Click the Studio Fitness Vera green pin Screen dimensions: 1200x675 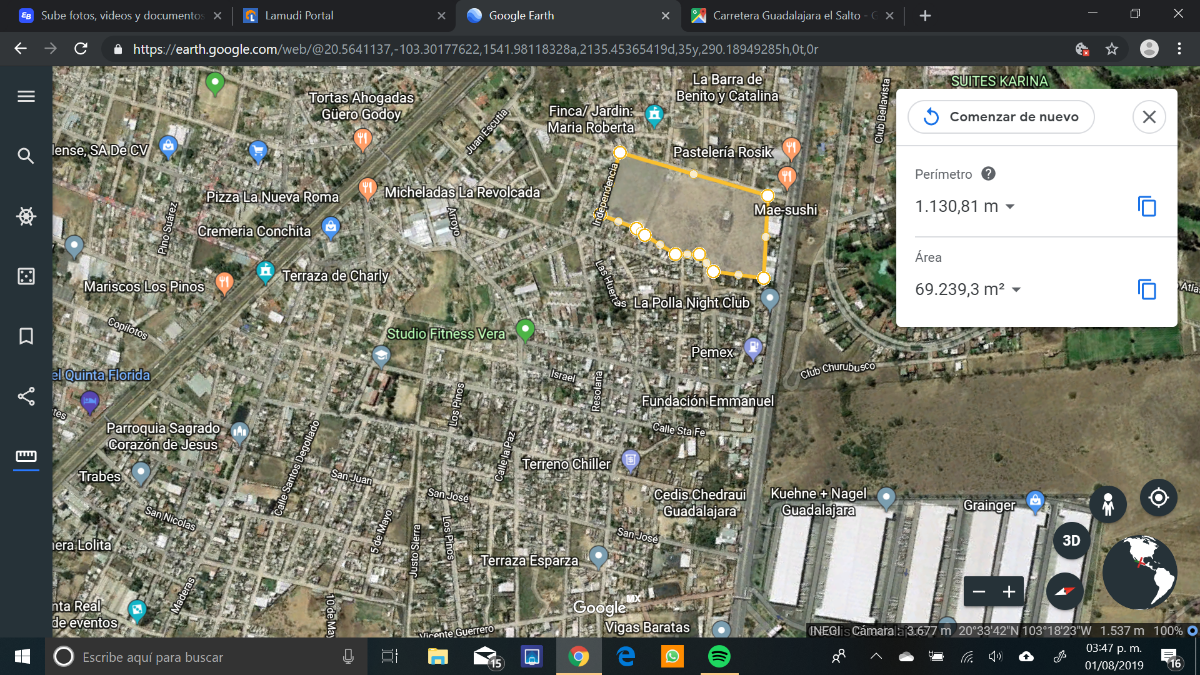tap(525, 329)
